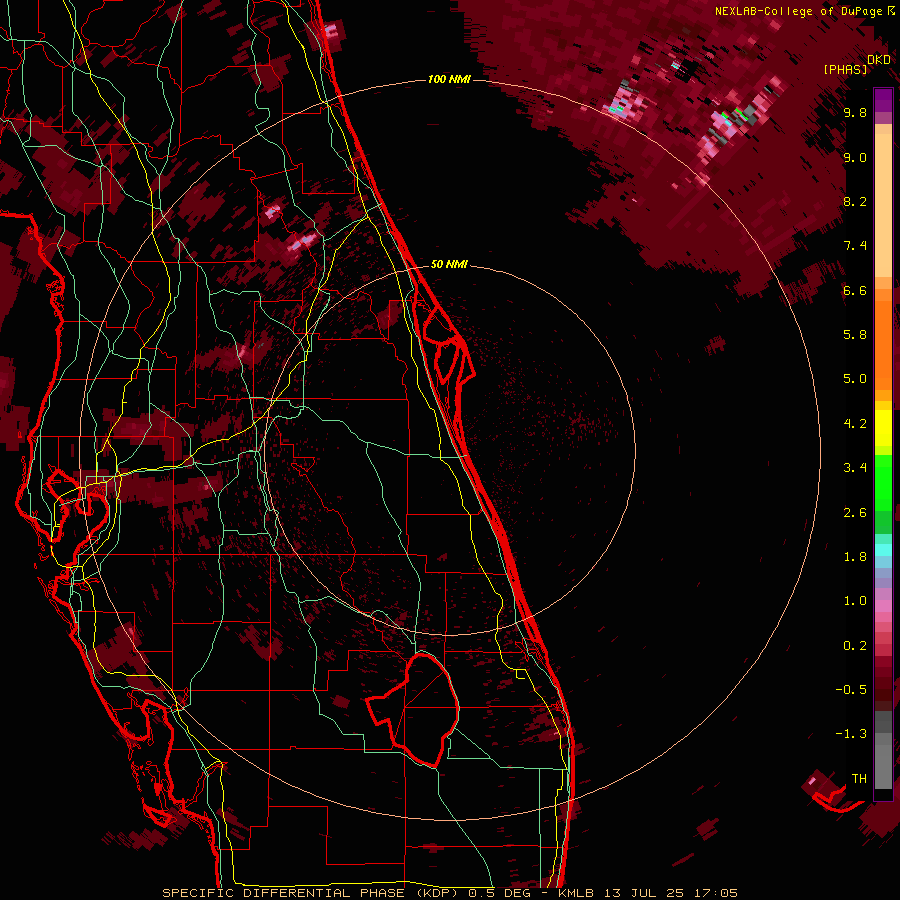Click the 100 NMI range ring label
The image size is (900, 900).
tap(449, 79)
